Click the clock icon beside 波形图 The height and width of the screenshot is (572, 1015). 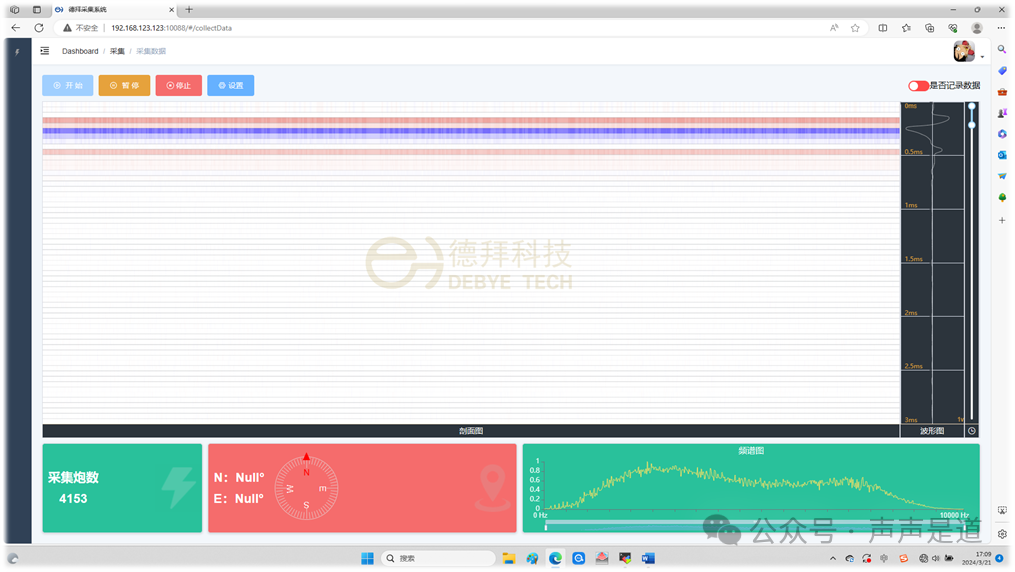pyautogui.click(x=972, y=431)
